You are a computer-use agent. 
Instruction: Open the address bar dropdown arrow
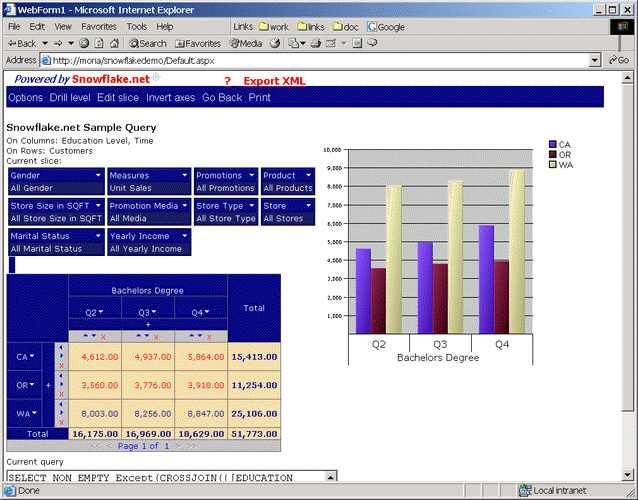pyautogui.click(x=594, y=61)
